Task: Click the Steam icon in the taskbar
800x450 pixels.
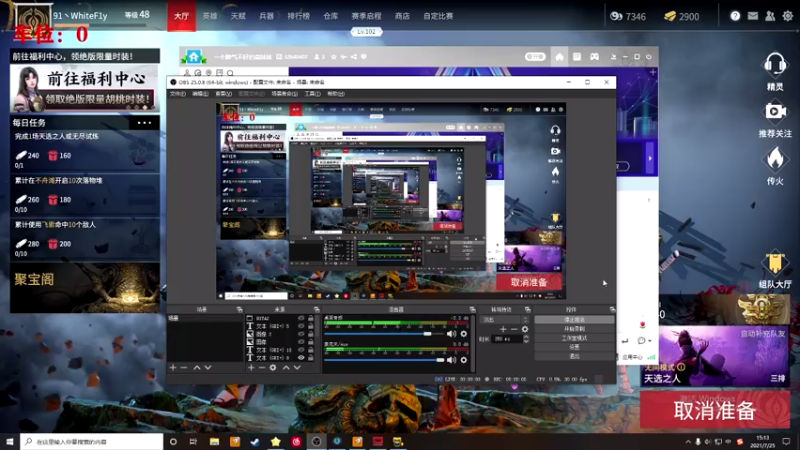Action: (255, 441)
